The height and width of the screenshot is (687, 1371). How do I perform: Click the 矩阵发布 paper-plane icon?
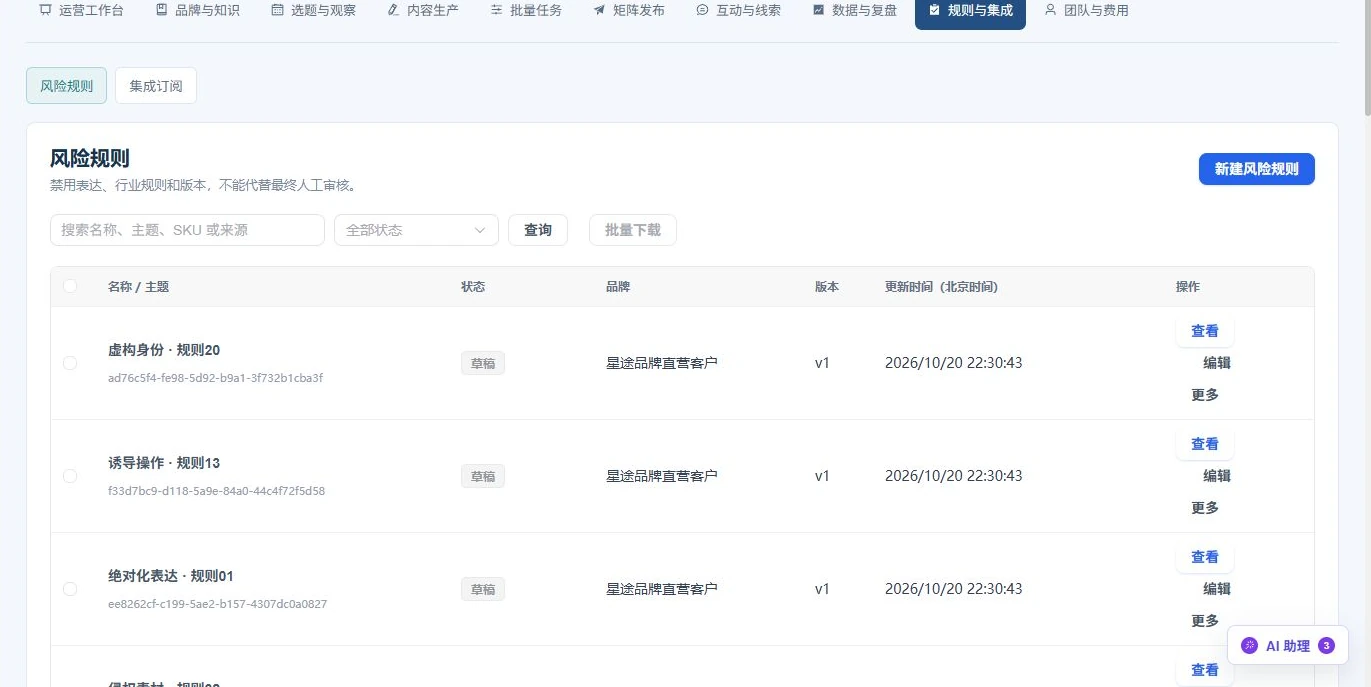click(599, 10)
